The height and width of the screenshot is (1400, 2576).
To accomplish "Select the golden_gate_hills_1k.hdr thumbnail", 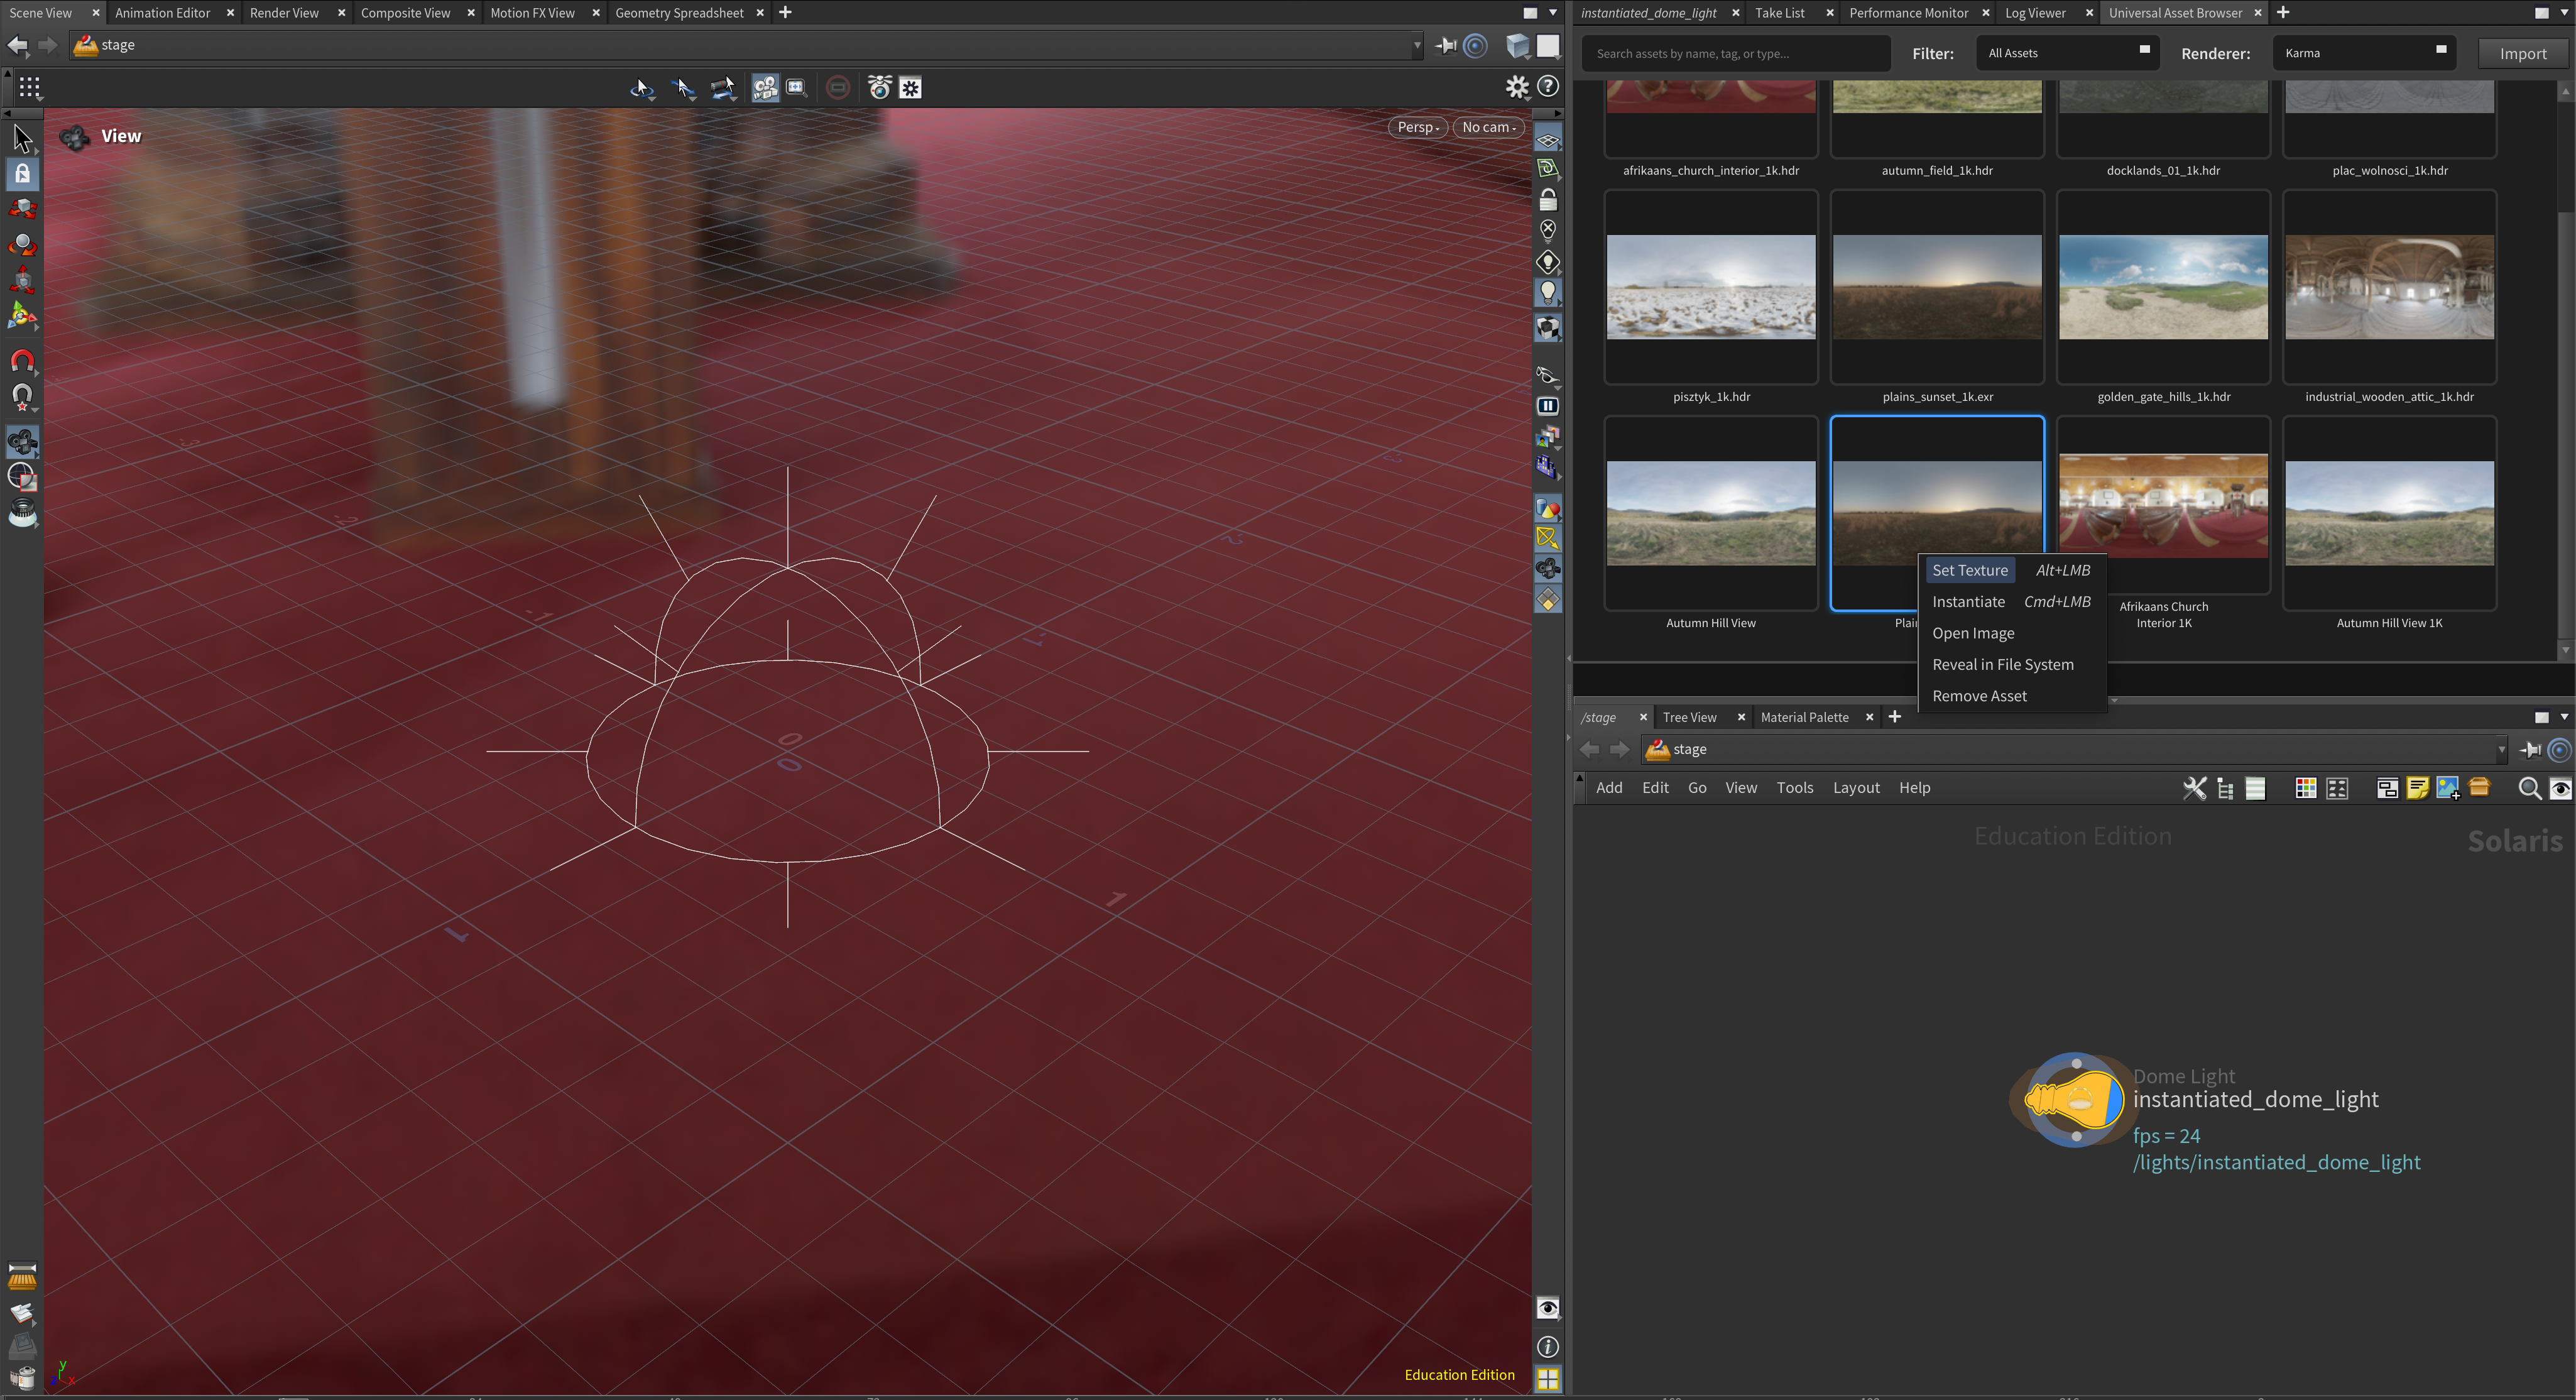I will 2163,288.
